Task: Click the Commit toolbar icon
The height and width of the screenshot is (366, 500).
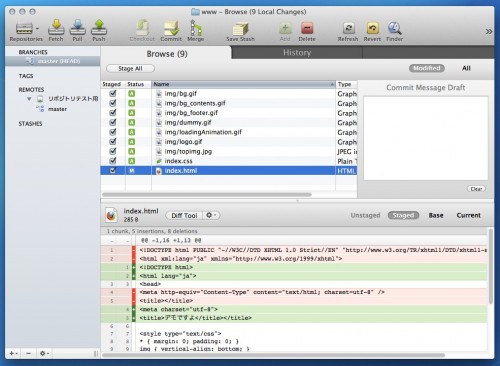Action: 171,28
